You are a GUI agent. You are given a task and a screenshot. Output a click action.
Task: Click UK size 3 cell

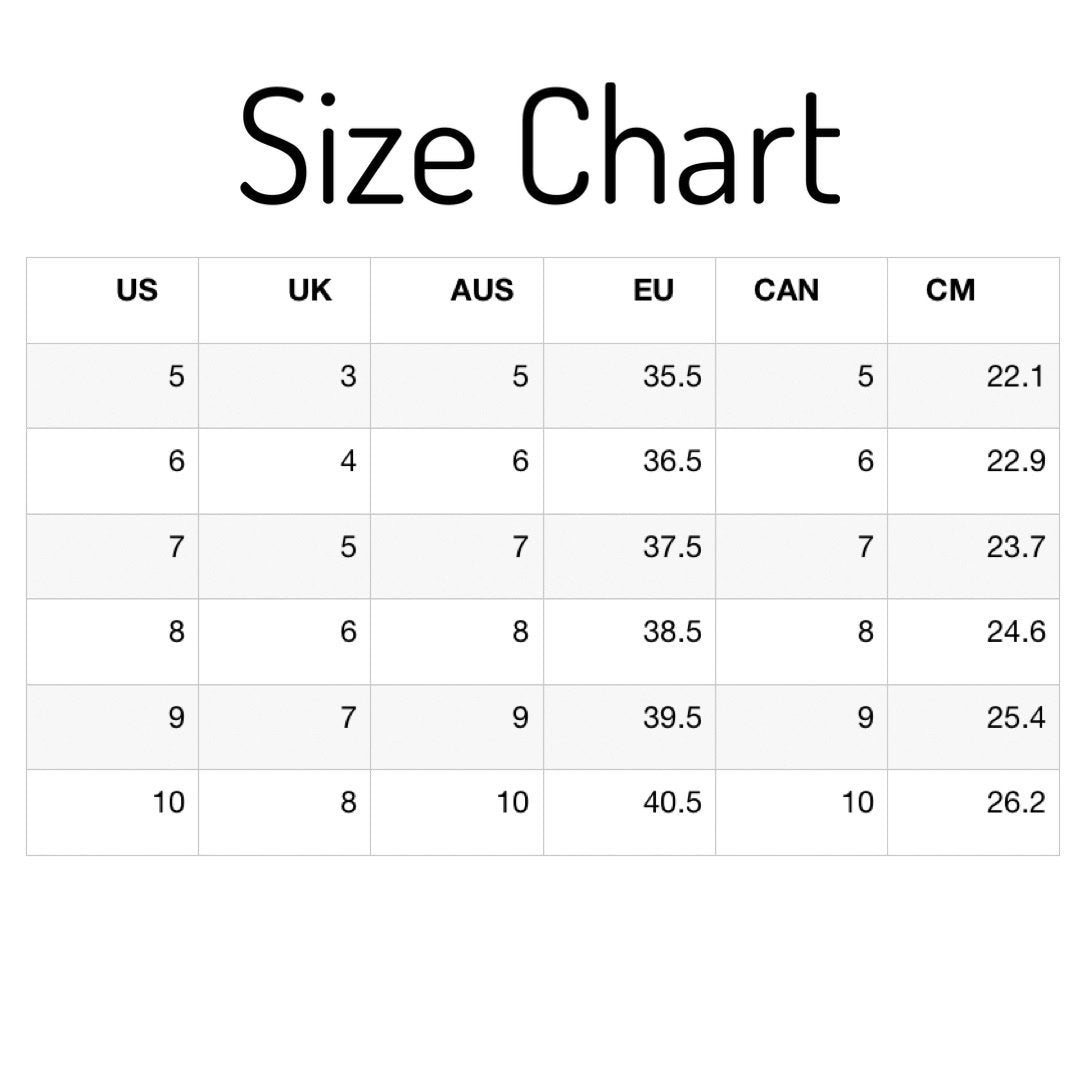pos(347,376)
